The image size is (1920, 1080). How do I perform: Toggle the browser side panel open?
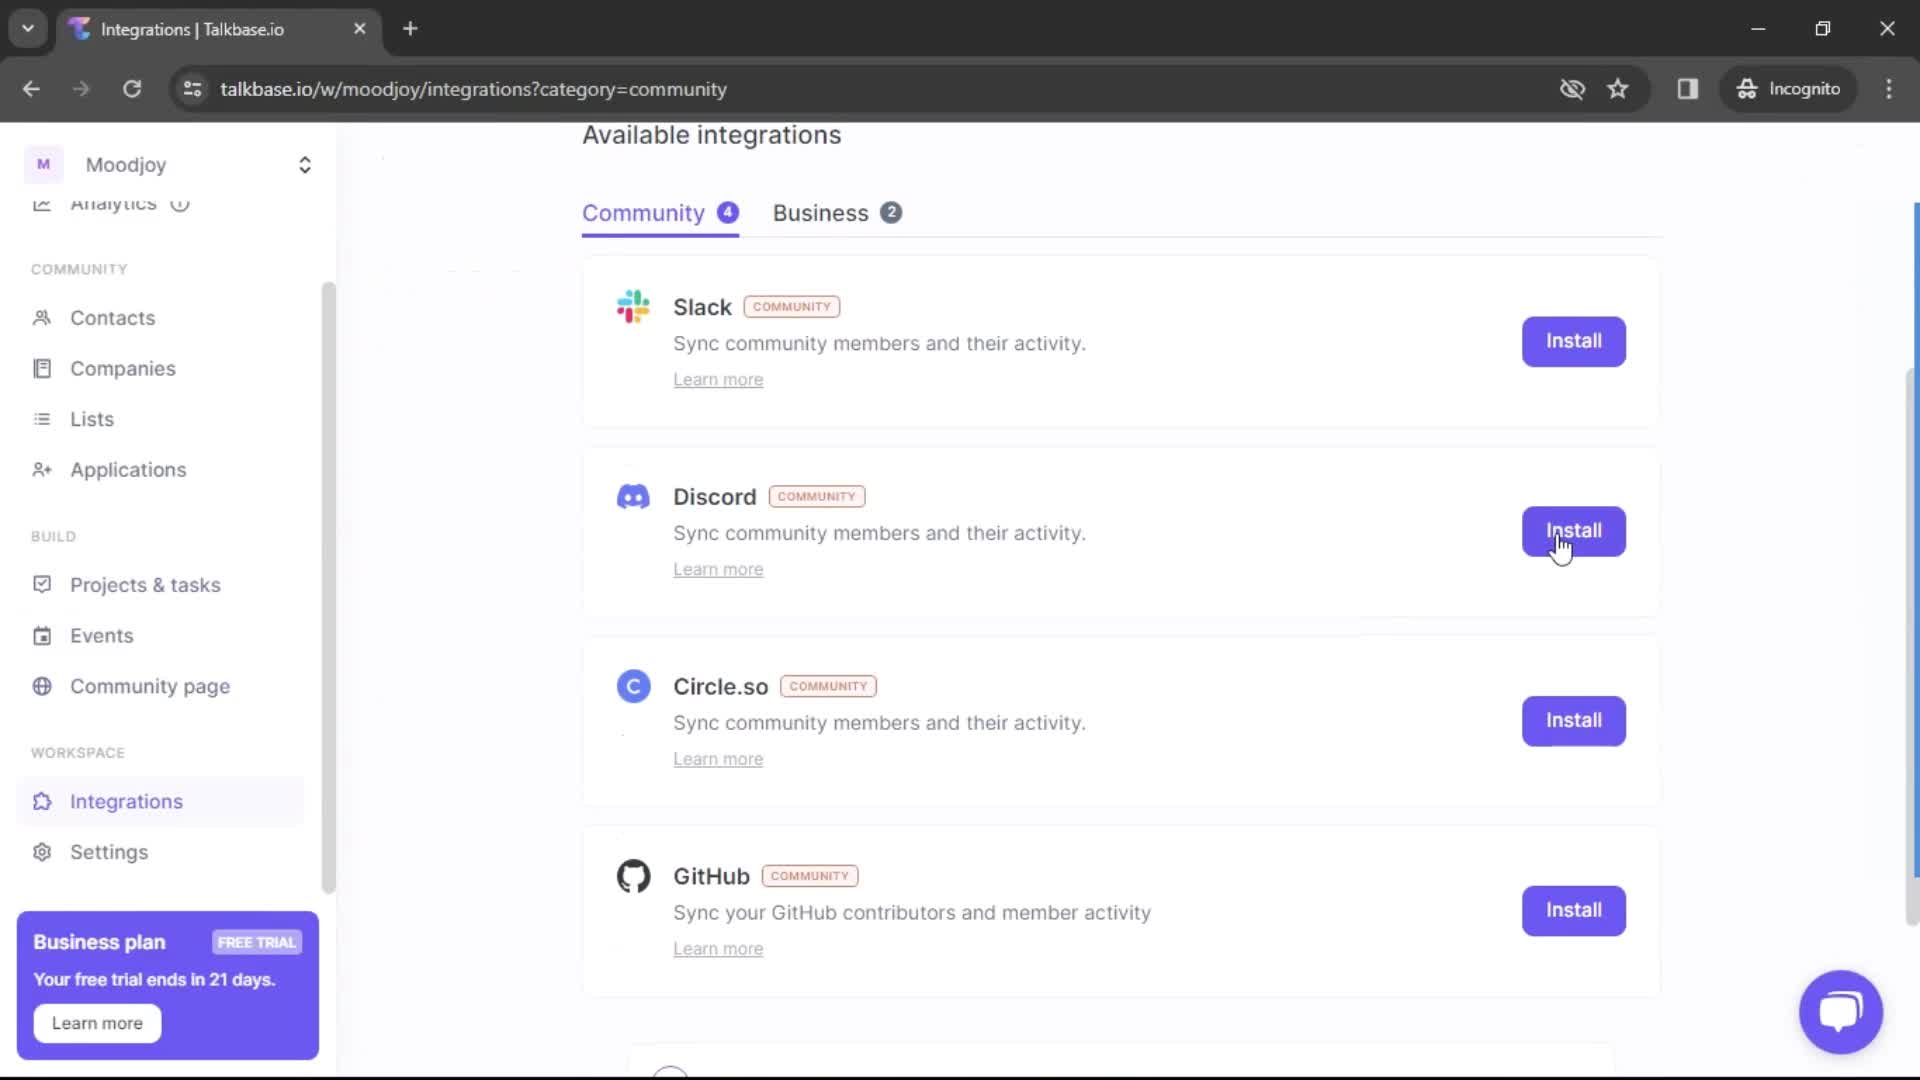[x=1688, y=88]
